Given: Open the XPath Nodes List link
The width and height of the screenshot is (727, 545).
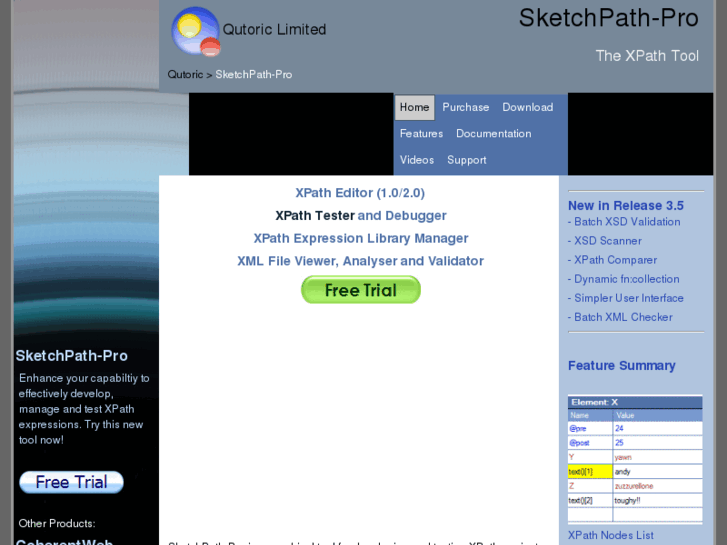Looking at the screenshot, I should (x=611, y=535).
